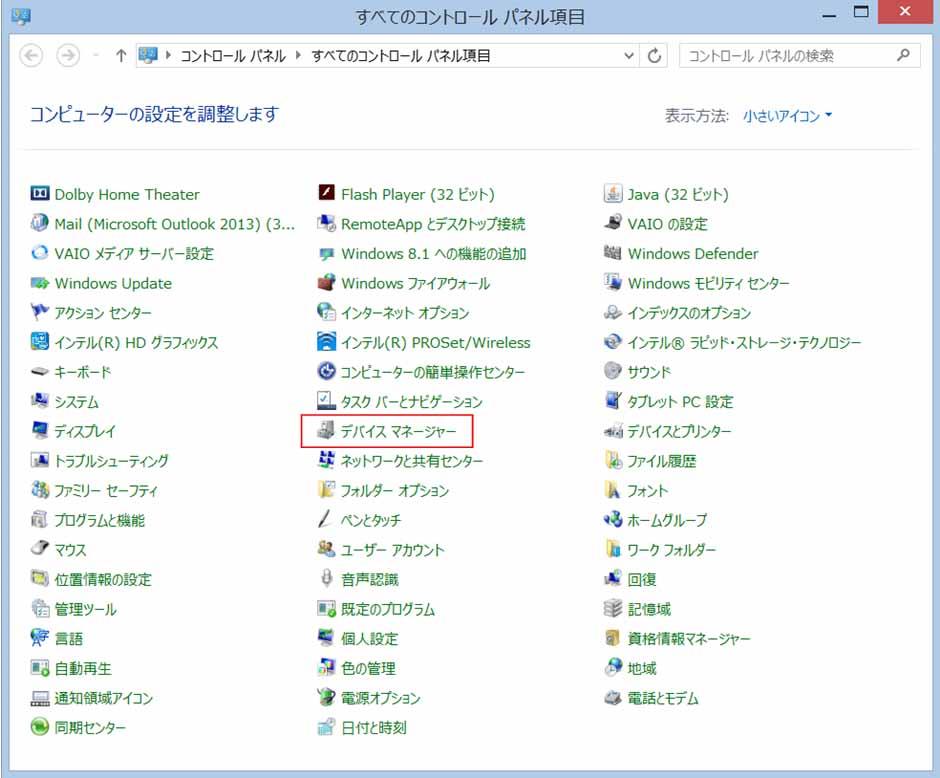Screen dimensions: 940x778
Task: Open the 管理ツール link
Action: point(85,609)
